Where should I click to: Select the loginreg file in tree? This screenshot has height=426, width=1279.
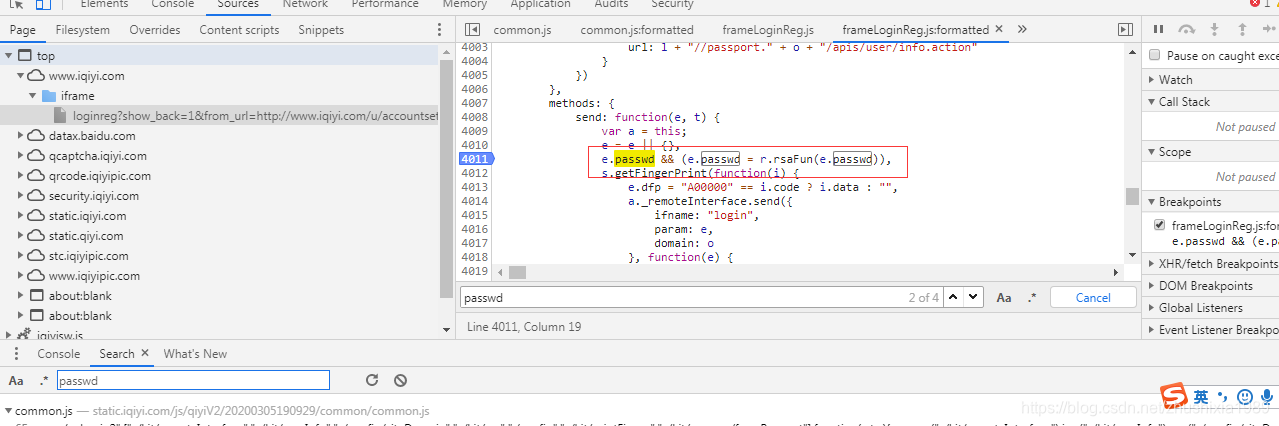[255, 116]
